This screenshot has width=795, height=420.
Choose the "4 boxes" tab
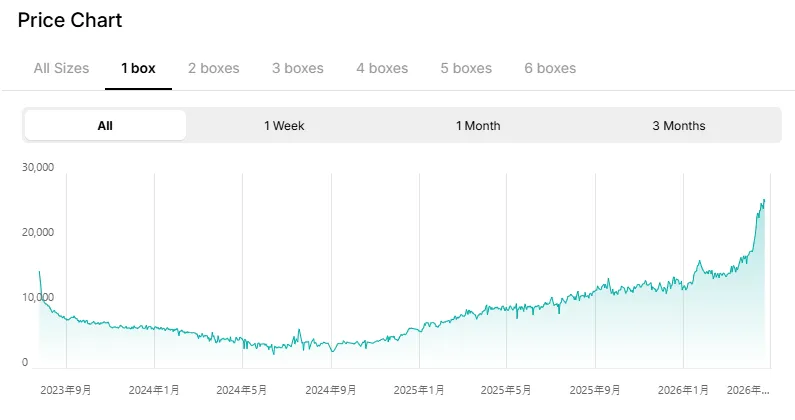click(382, 68)
